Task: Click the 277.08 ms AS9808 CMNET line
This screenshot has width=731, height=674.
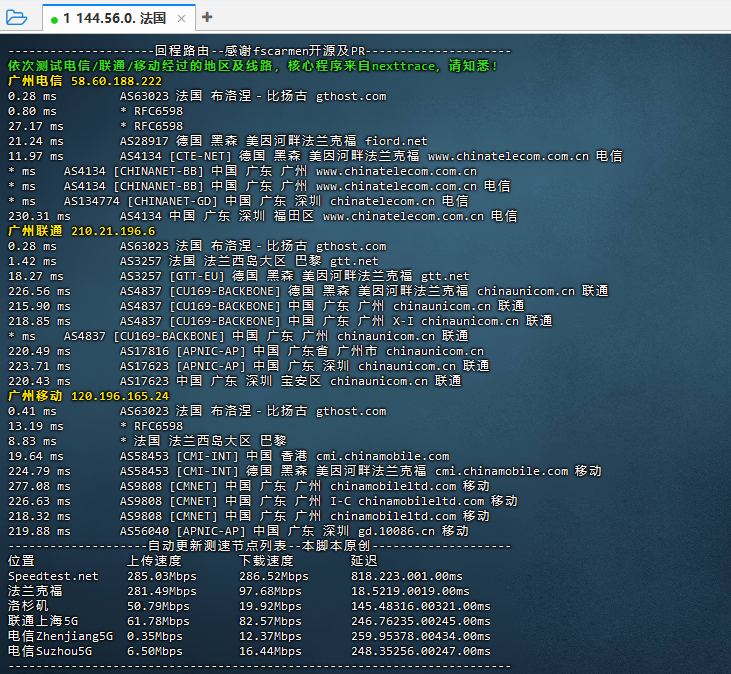Action: coord(249,486)
